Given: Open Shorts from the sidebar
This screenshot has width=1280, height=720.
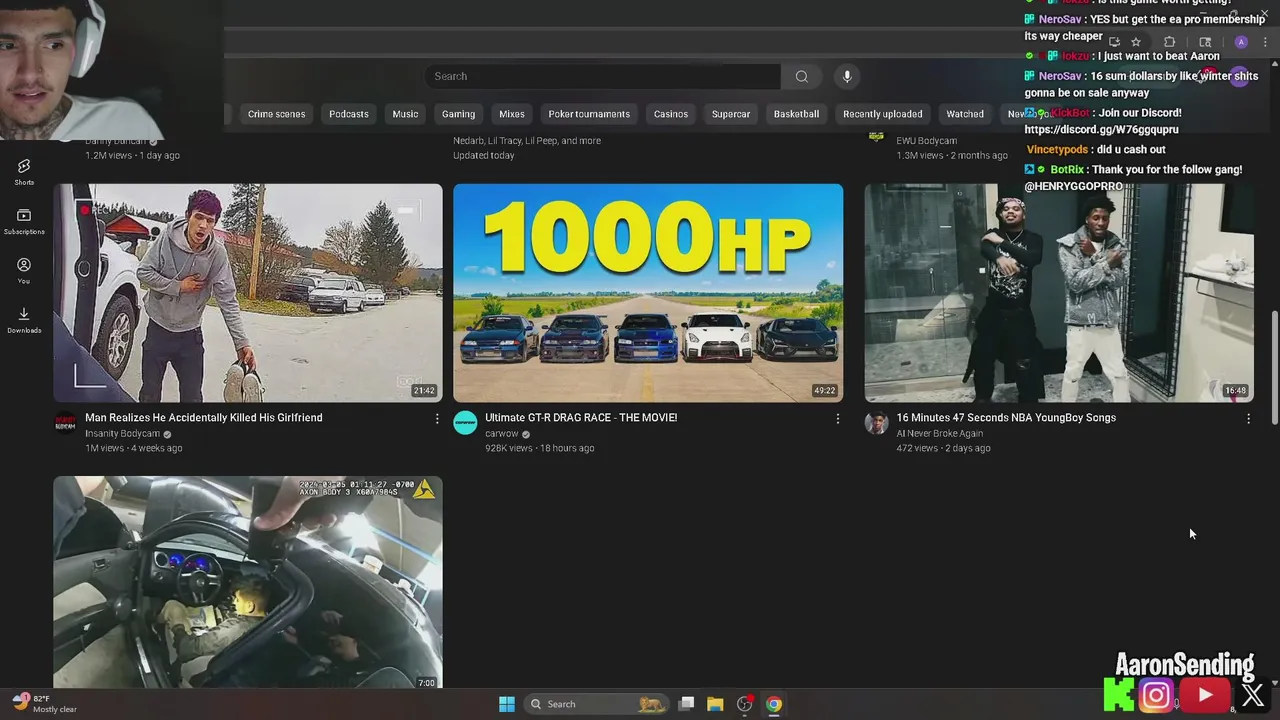Looking at the screenshot, I should point(24,172).
